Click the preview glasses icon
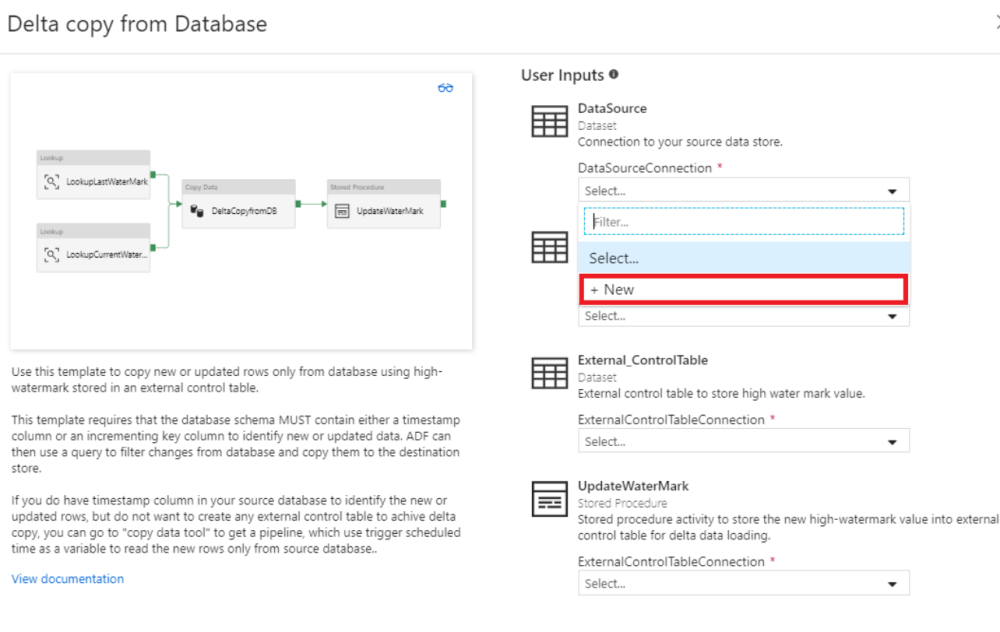 click(445, 88)
